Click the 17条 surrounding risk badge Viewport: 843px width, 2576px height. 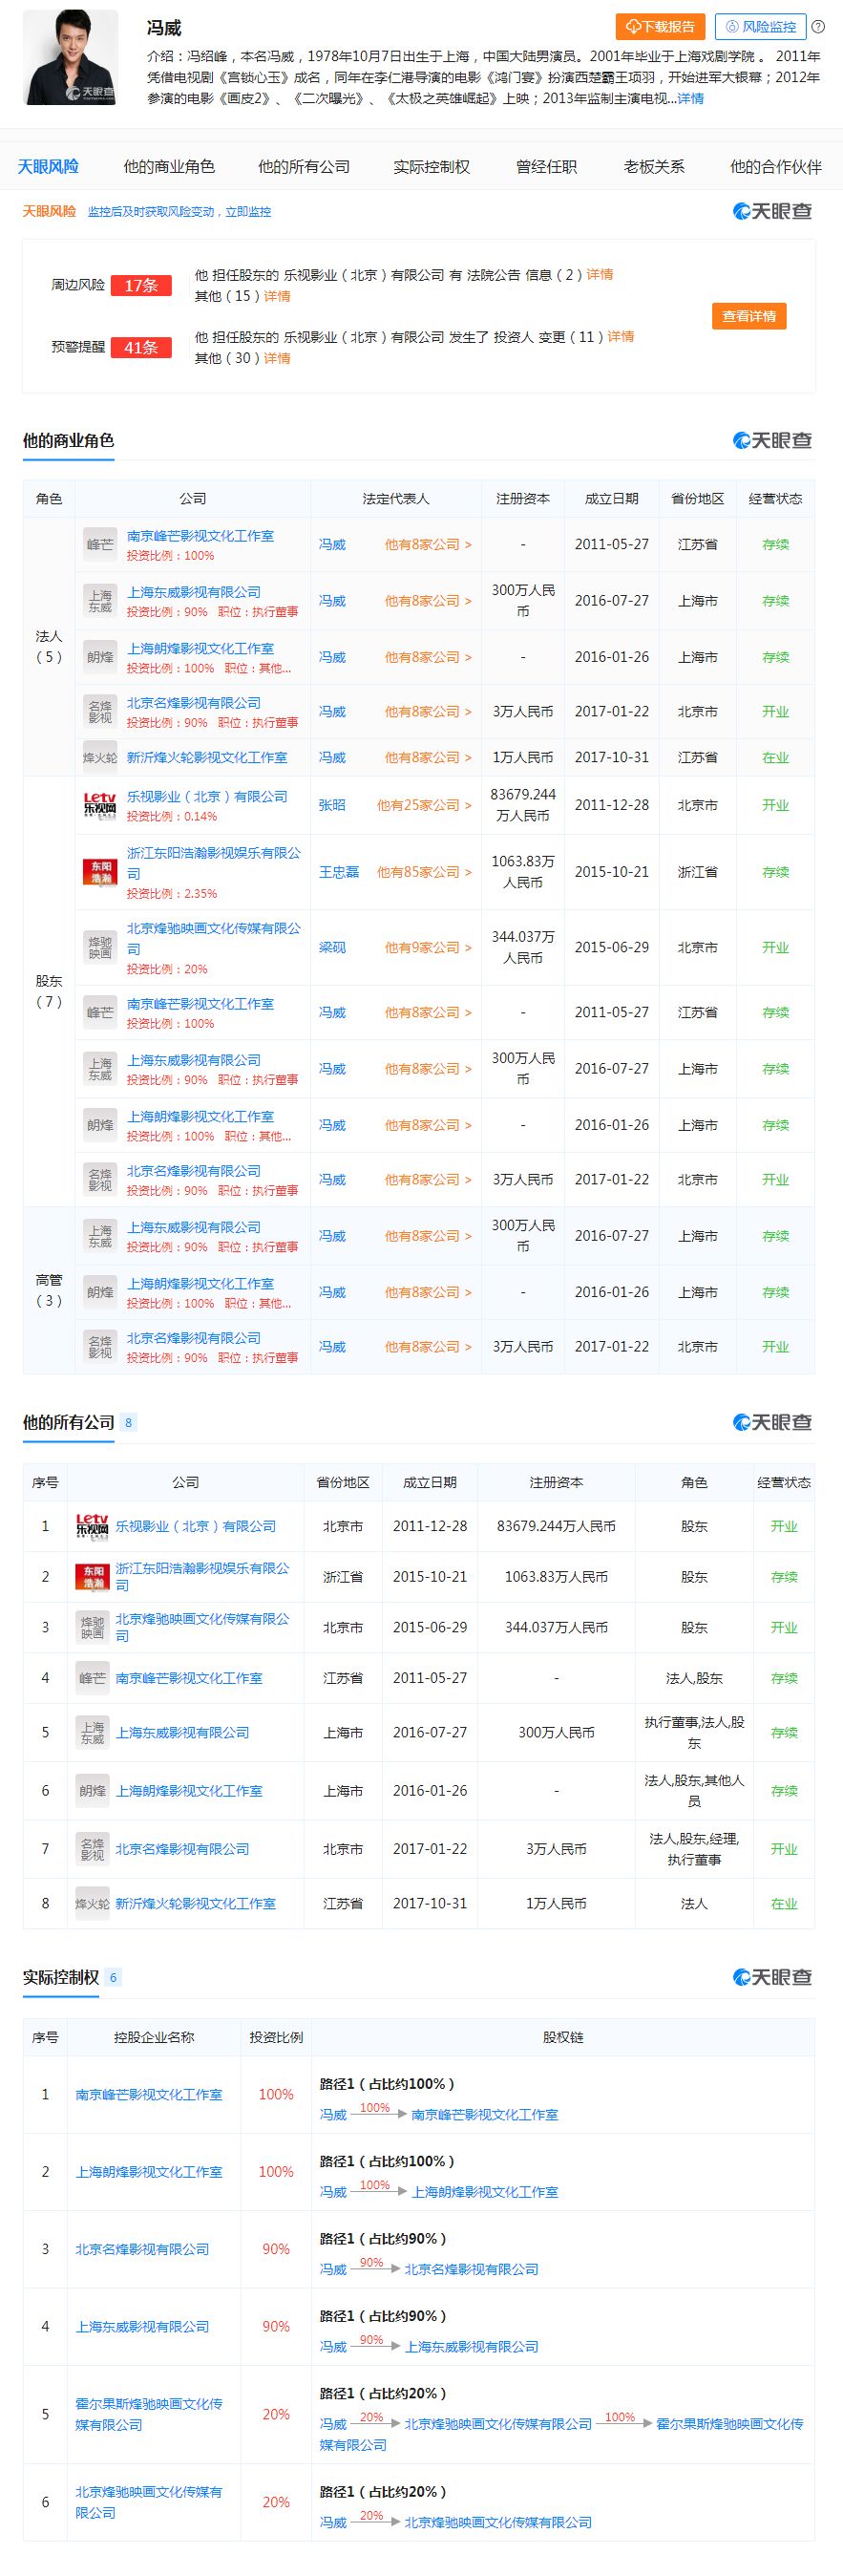[x=141, y=285]
